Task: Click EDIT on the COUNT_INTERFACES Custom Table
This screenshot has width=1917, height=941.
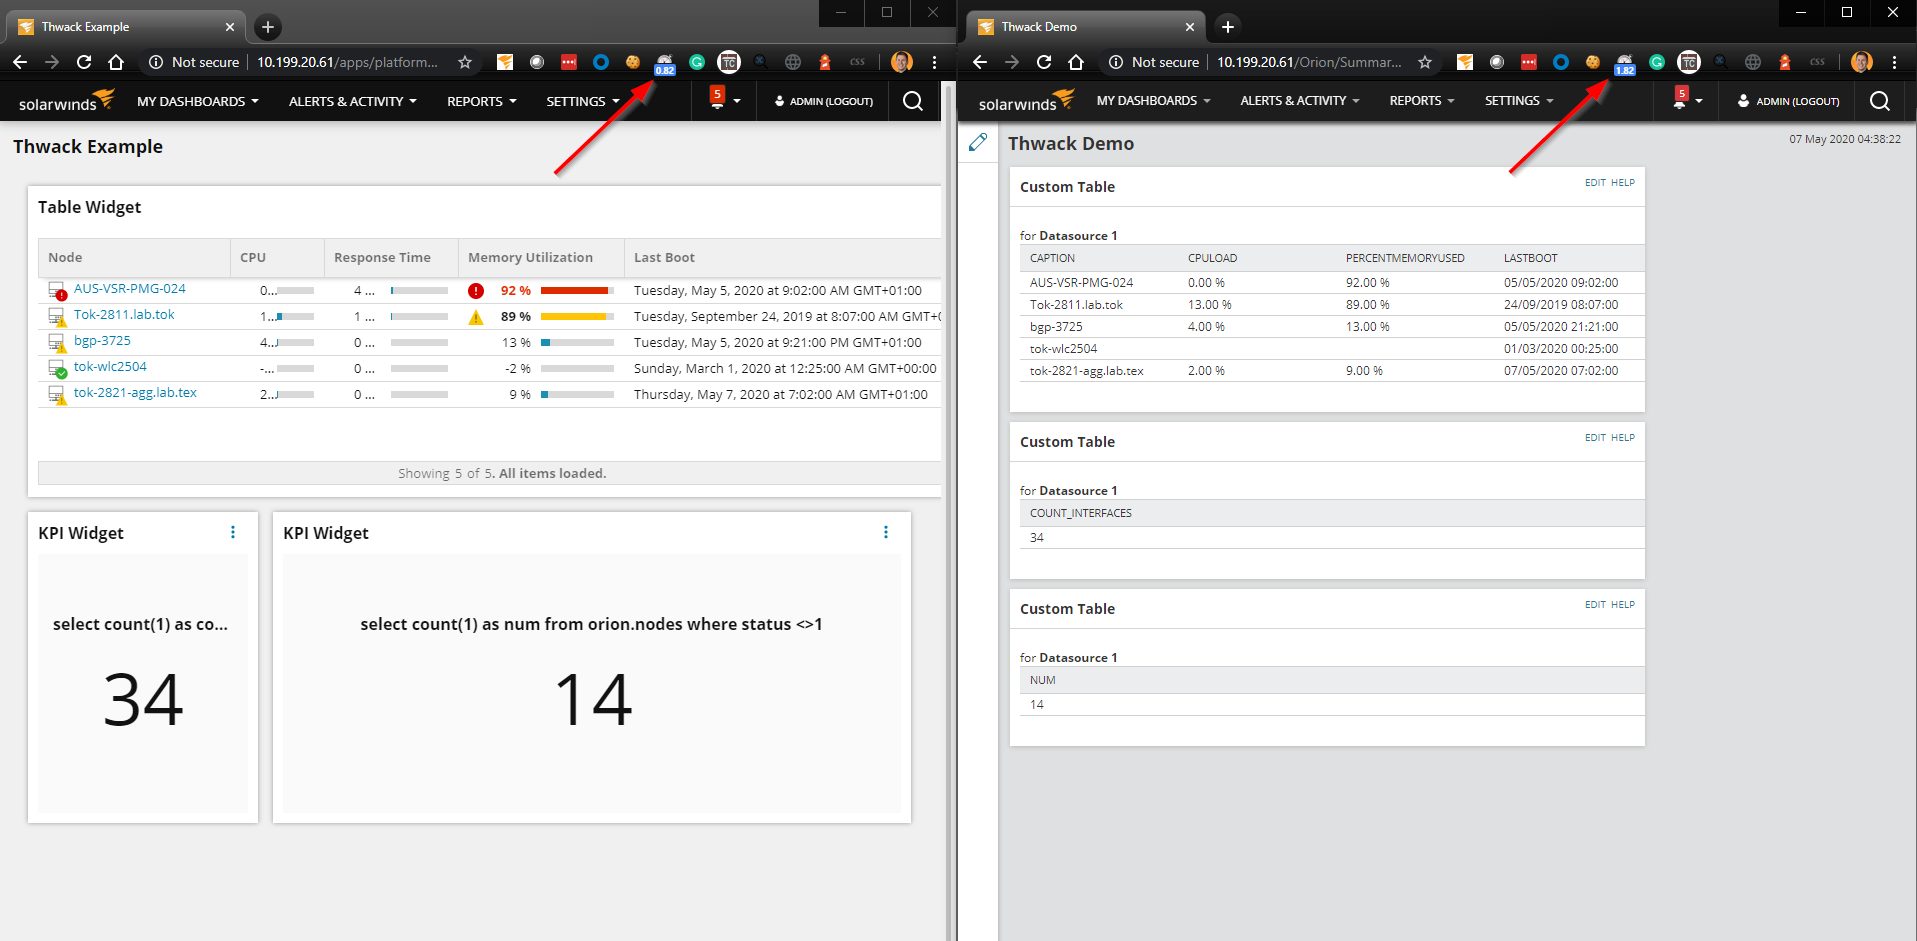Action: point(1595,438)
